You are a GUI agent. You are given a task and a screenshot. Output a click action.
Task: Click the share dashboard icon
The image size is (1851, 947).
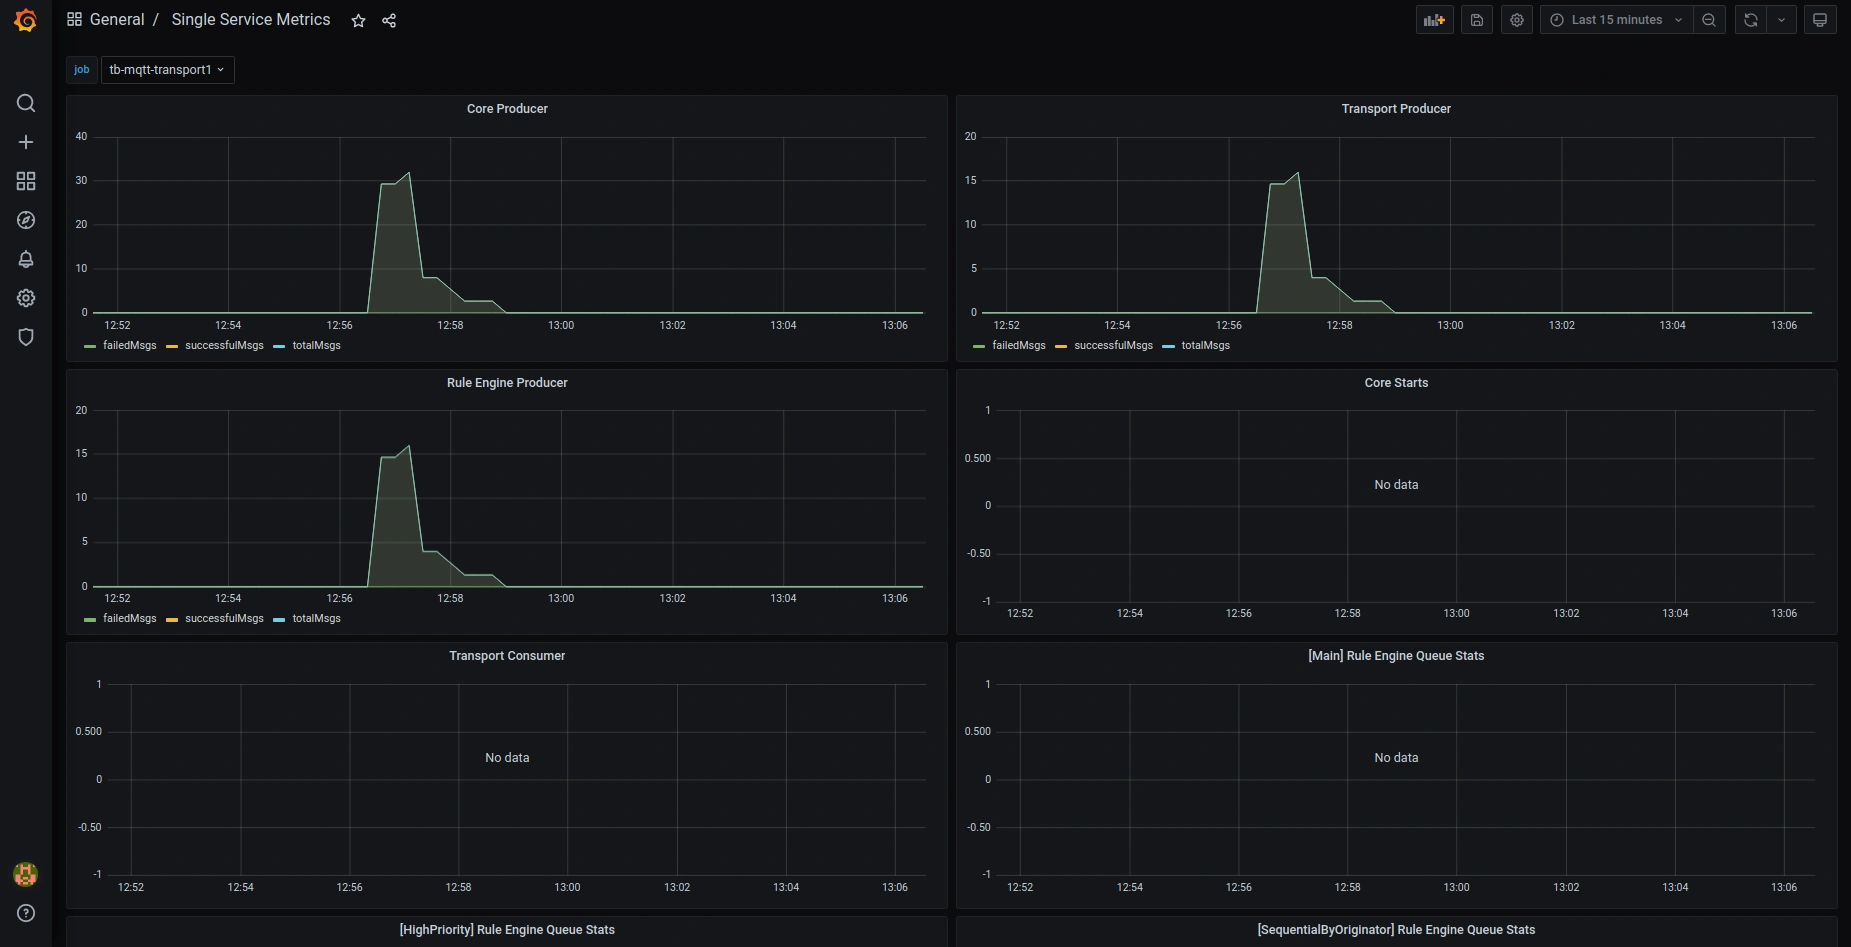(389, 21)
